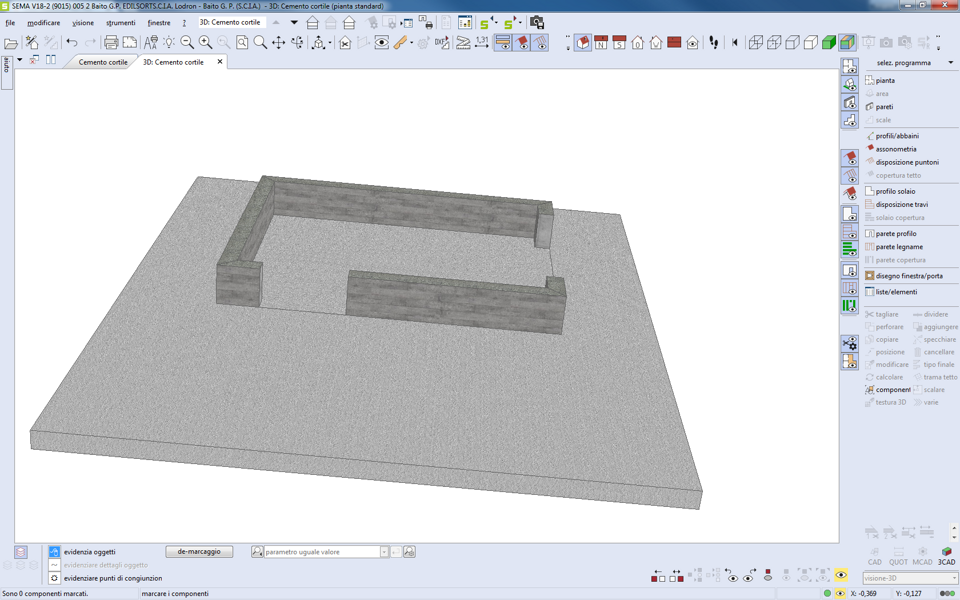The width and height of the screenshot is (960, 600).
Task: Select the pan move arrows tool
Action: [279, 43]
